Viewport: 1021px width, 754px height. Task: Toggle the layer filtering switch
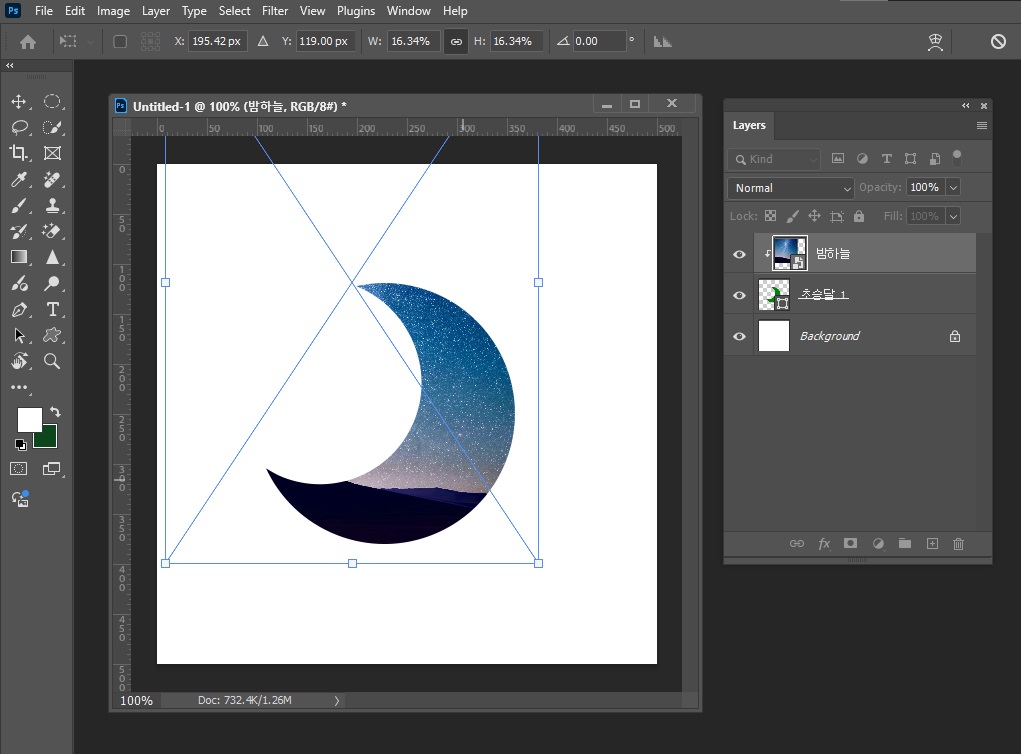click(x=957, y=158)
